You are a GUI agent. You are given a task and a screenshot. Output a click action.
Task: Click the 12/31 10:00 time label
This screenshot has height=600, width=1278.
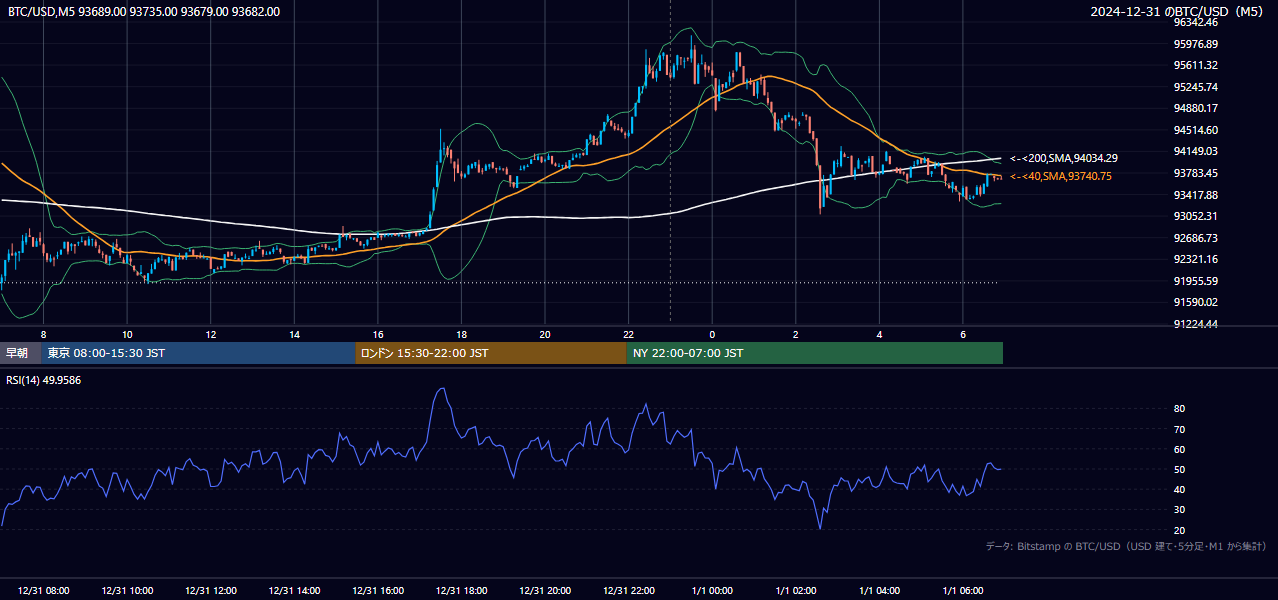tap(127, 591)
